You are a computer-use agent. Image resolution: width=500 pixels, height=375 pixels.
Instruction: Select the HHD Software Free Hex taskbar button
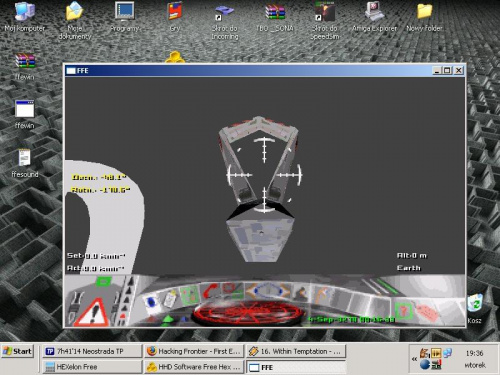point(194,367)
